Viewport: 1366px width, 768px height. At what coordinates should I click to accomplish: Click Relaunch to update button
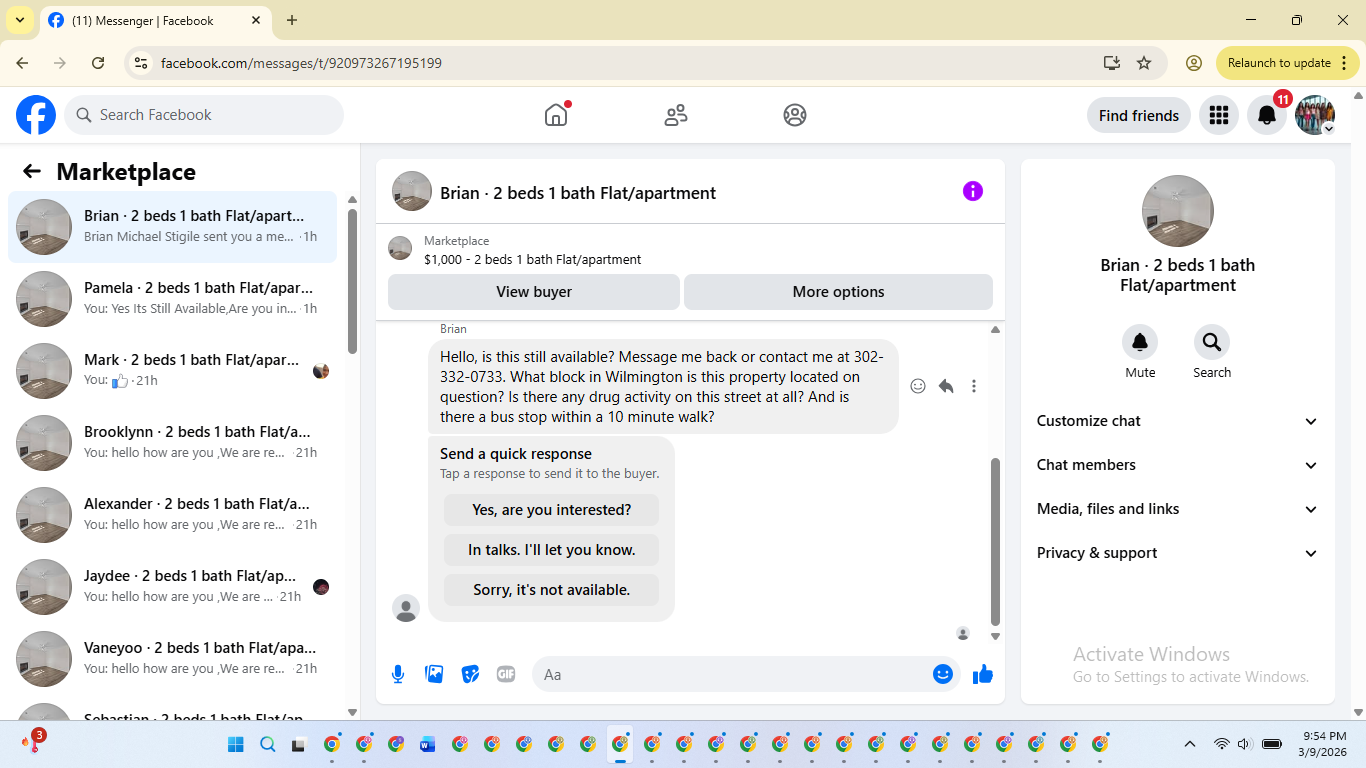pyautogui.click(x=1288, y=63)
